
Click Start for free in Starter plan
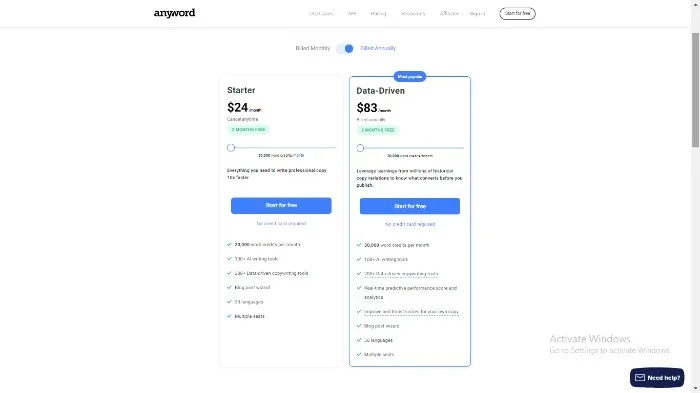coord(281,205)
